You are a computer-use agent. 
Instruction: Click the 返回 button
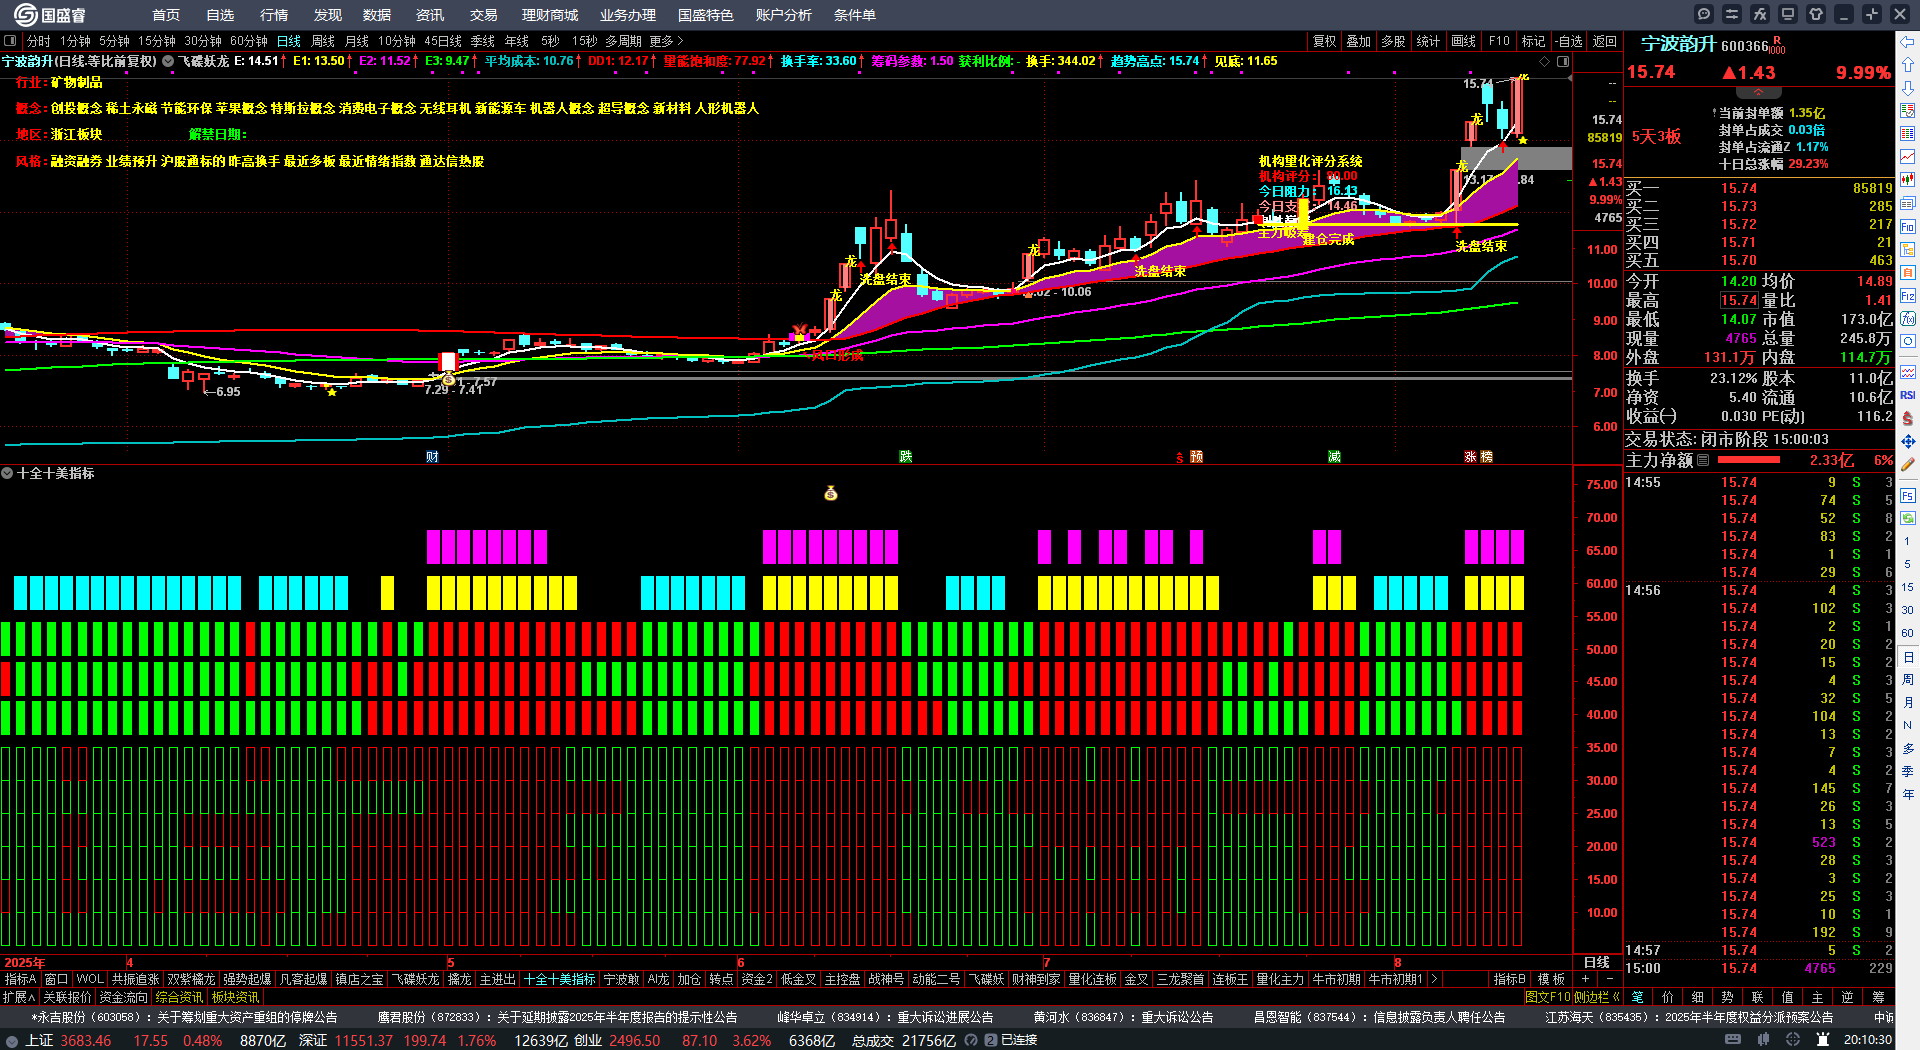[x=1605, y=41]
